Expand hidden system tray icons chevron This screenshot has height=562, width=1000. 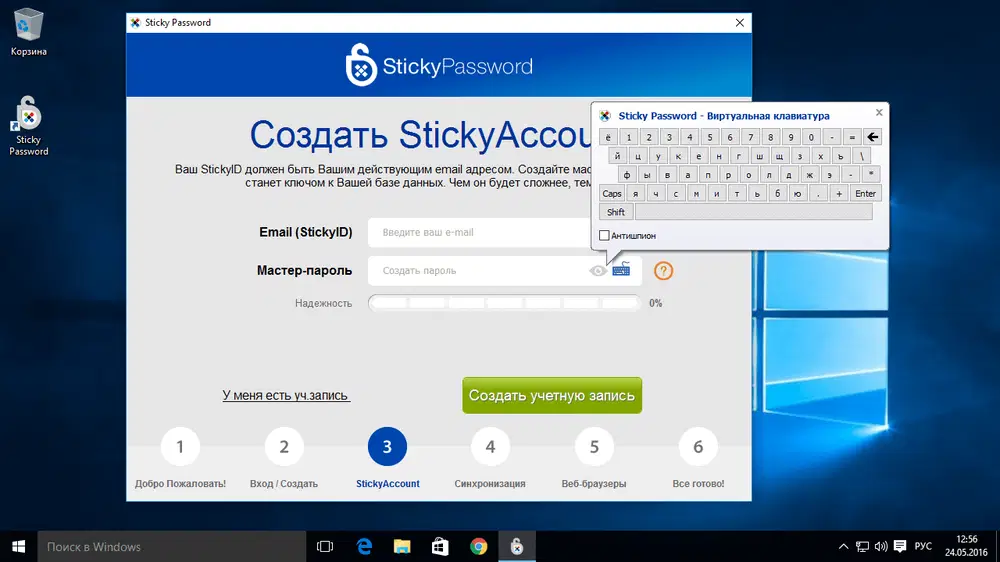843,547
